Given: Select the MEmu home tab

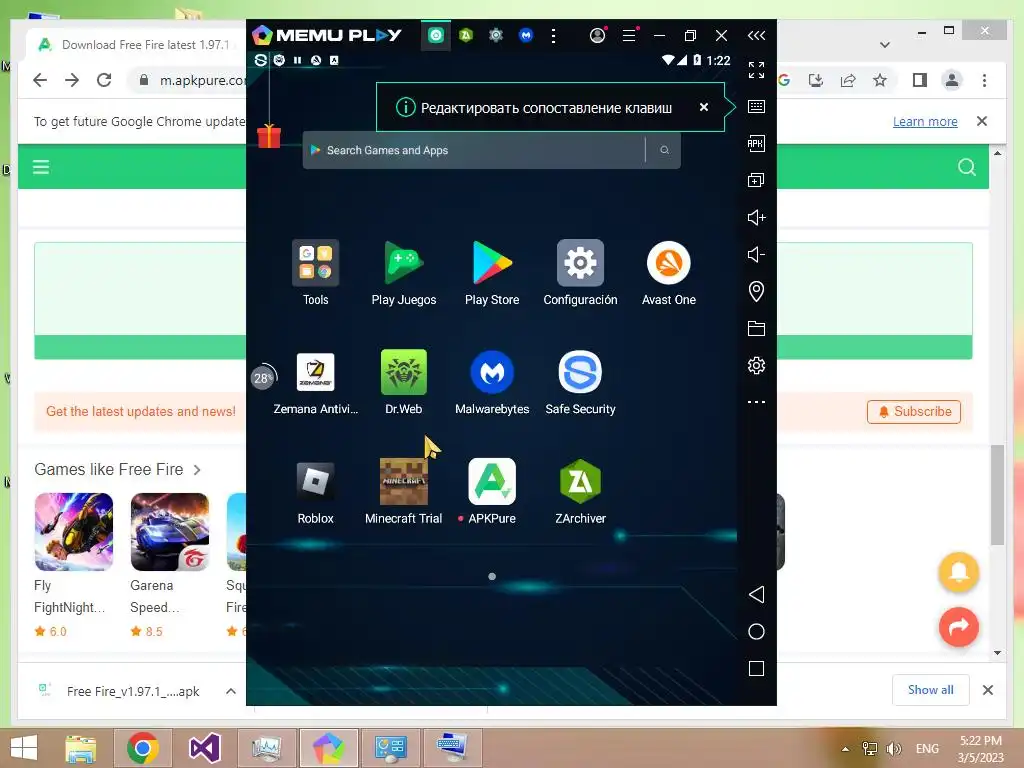Looking at the screenshot, I should coord(436,35).
